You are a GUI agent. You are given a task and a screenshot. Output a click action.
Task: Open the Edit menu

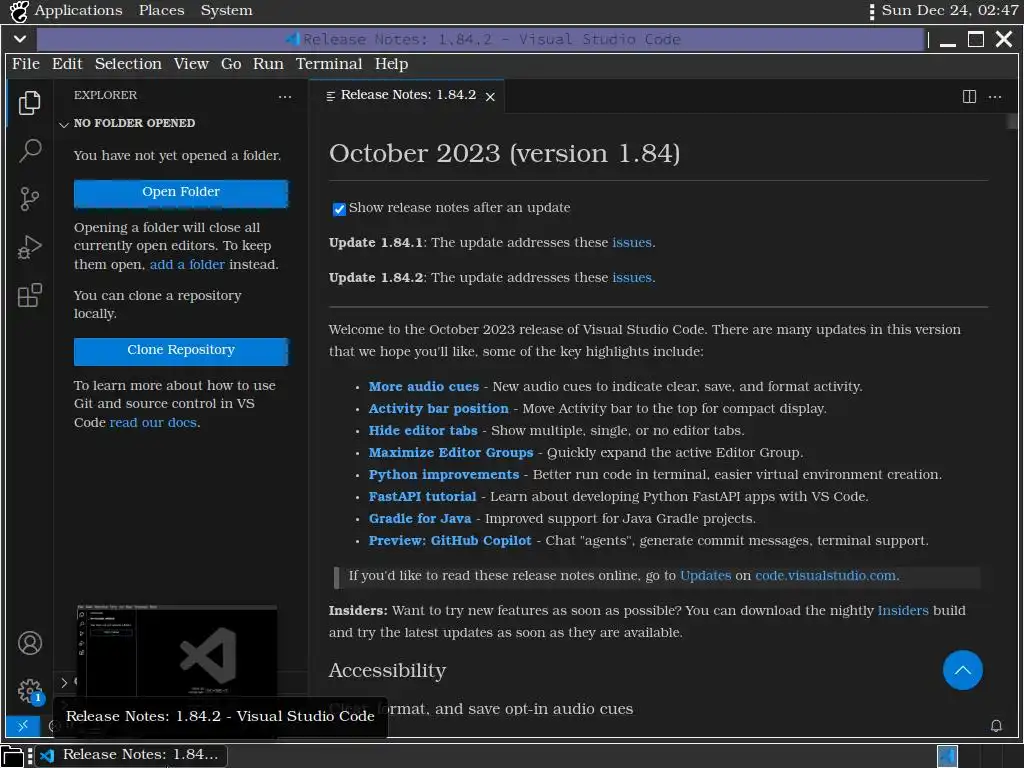click(x=67, y=64)
